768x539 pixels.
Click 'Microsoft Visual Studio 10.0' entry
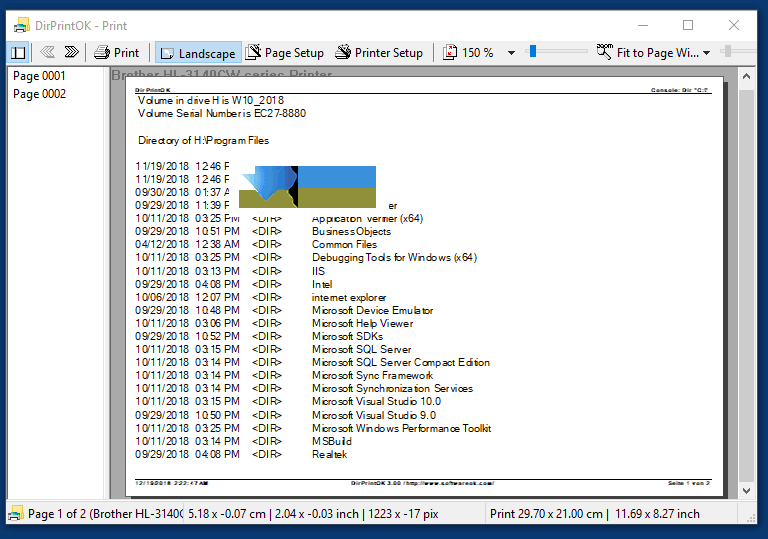tap(376, 402)
